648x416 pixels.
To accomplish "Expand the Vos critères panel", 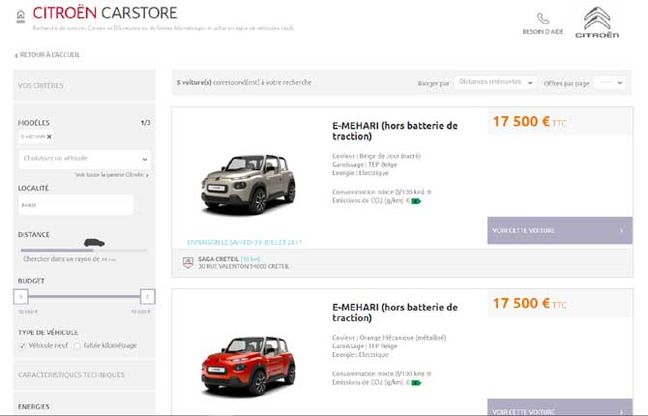I will click(x=84, y=86).
